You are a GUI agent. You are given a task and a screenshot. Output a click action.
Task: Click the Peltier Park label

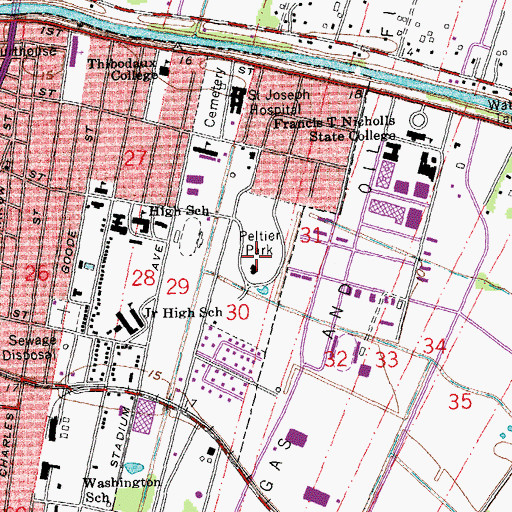click(x=259, y=243)
